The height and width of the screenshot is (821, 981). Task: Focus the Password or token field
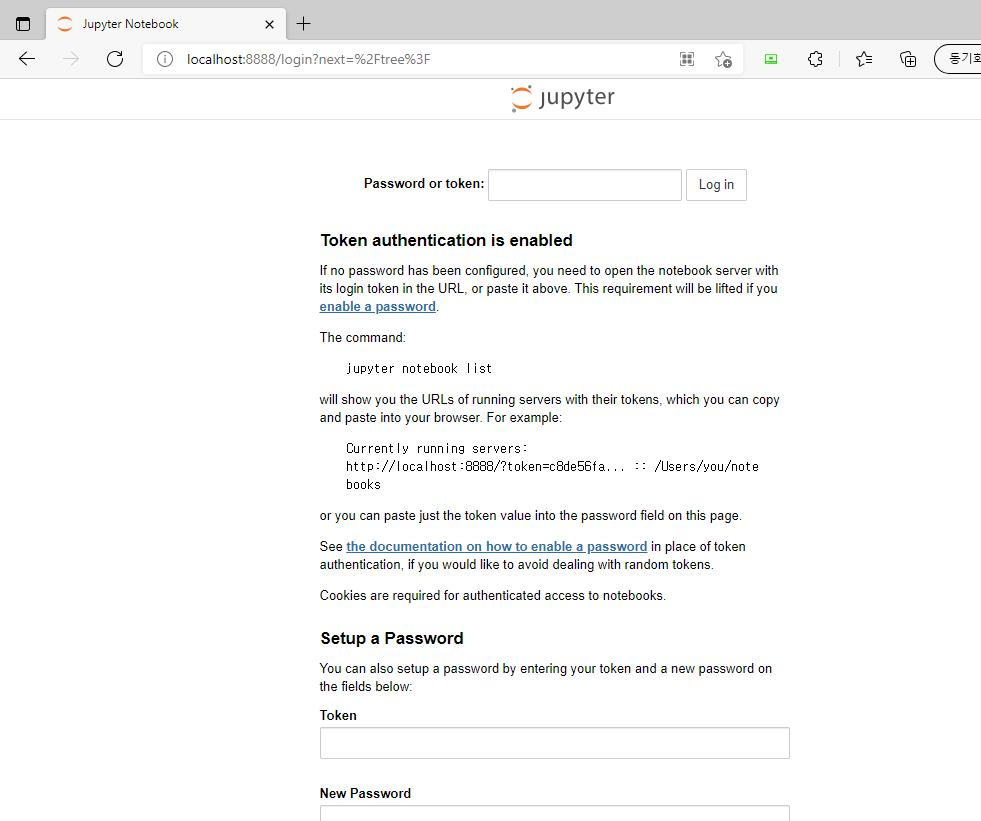(x=585, y=185)
